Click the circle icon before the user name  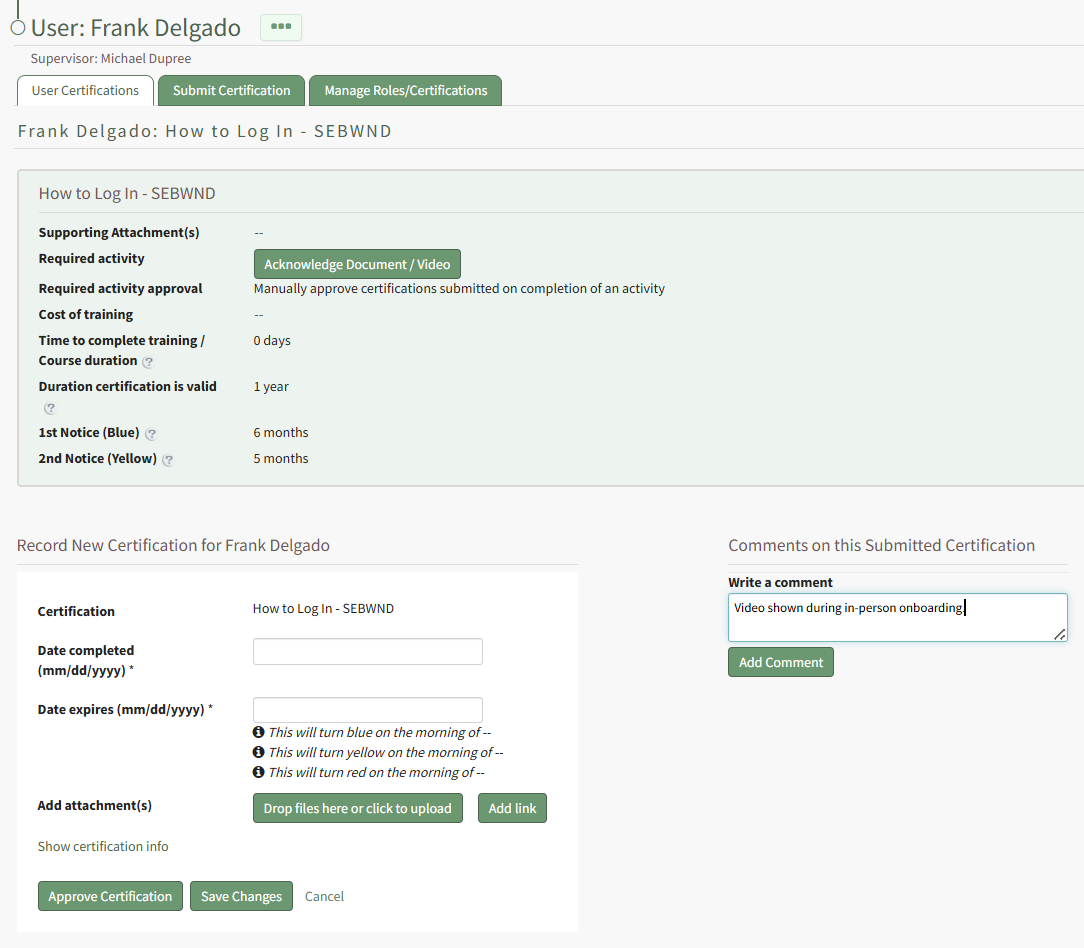coord(17,28)
